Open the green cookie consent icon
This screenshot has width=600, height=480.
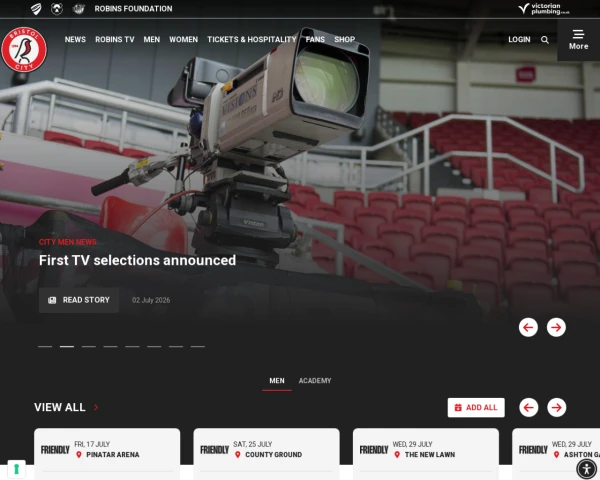pos(16,469)
